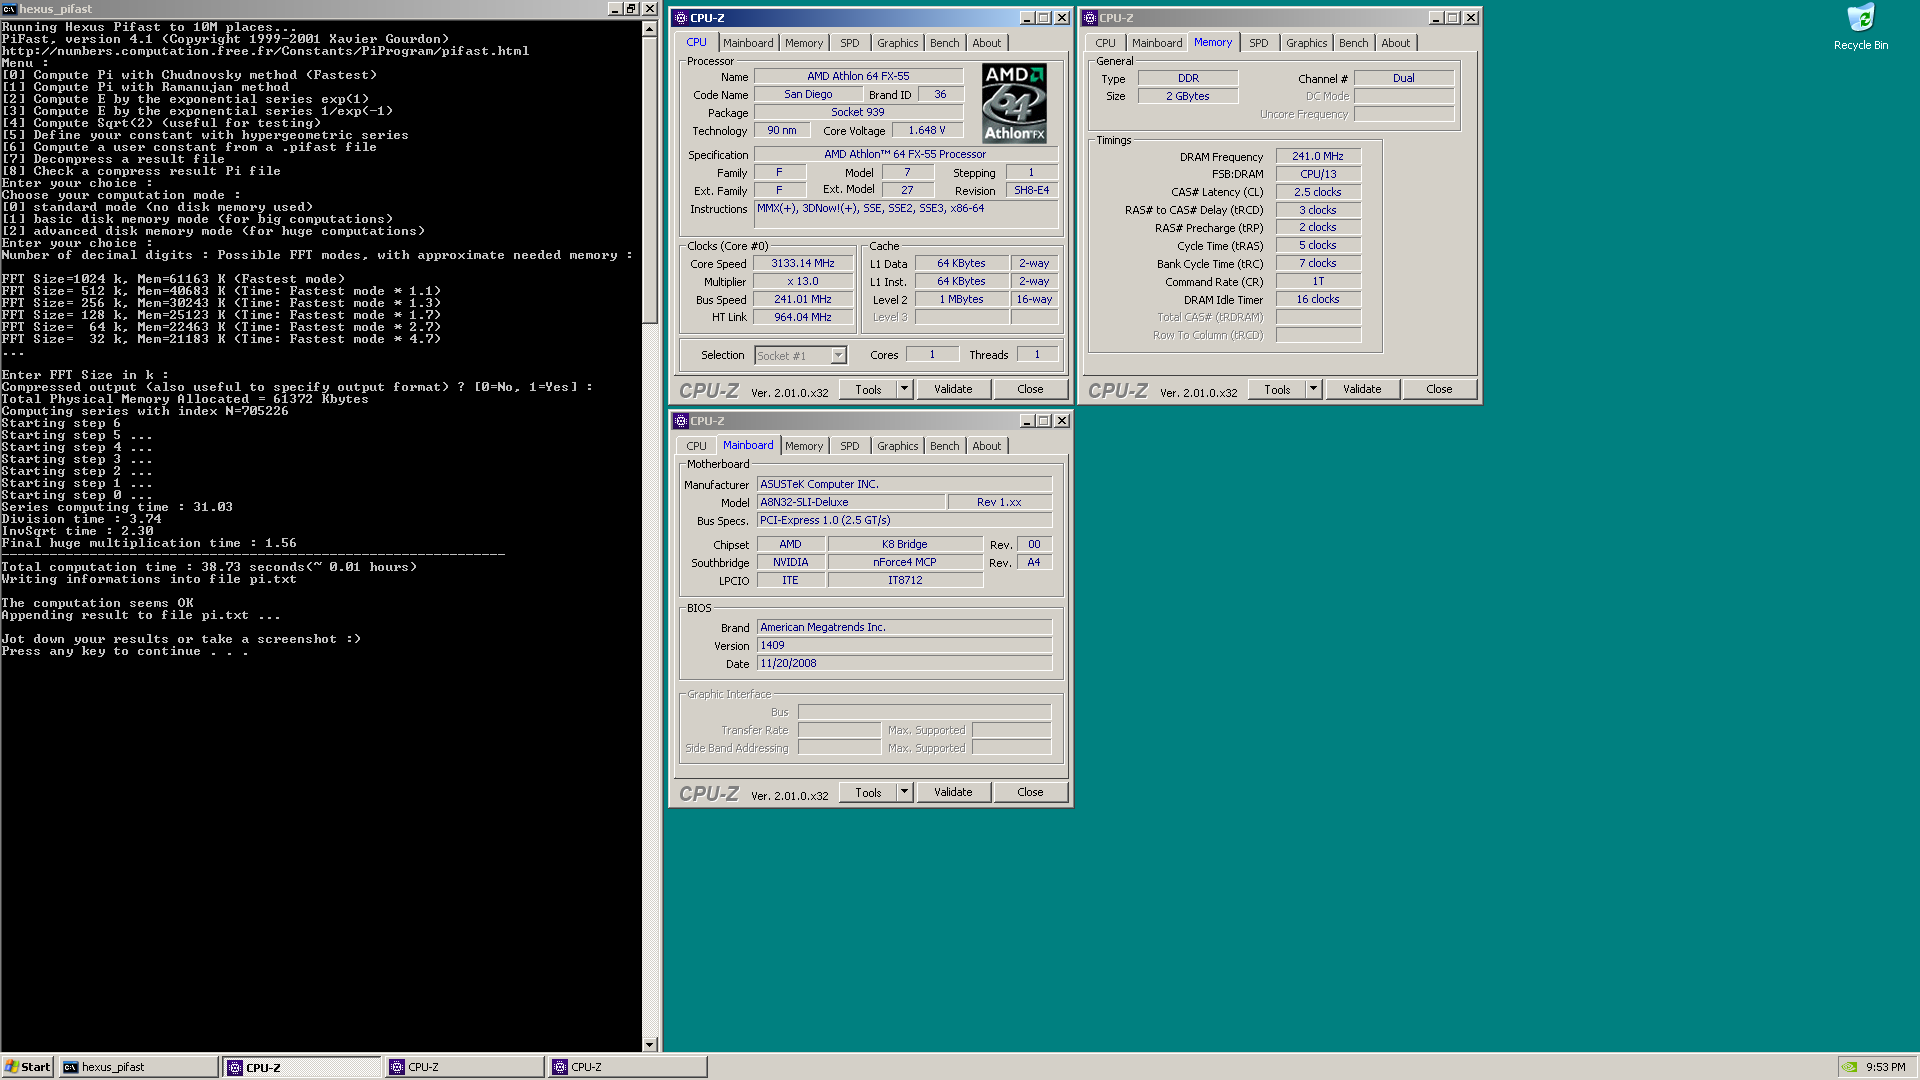
Task: Switch to hexus_pifast taskbar item
Action: pos(138,1067)
